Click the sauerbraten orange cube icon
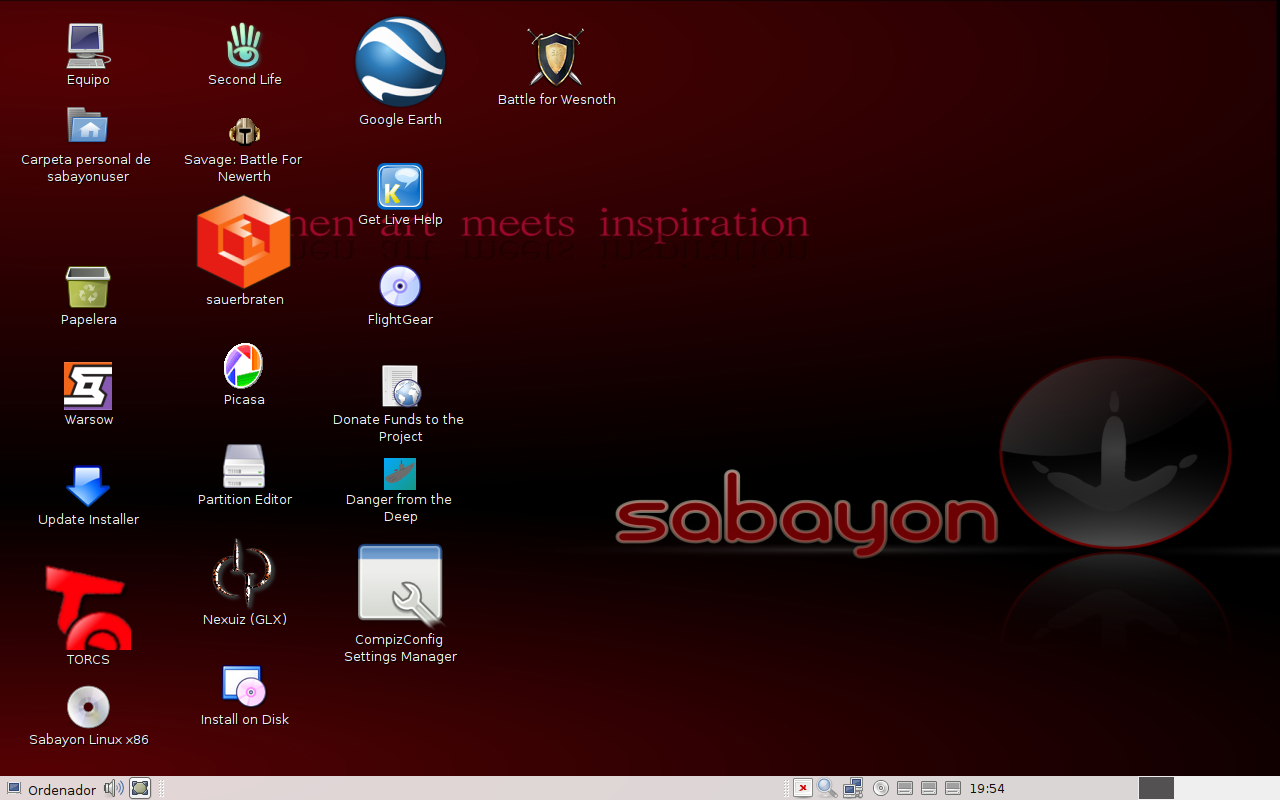The image size is (1280, 800). click(244, 241)
